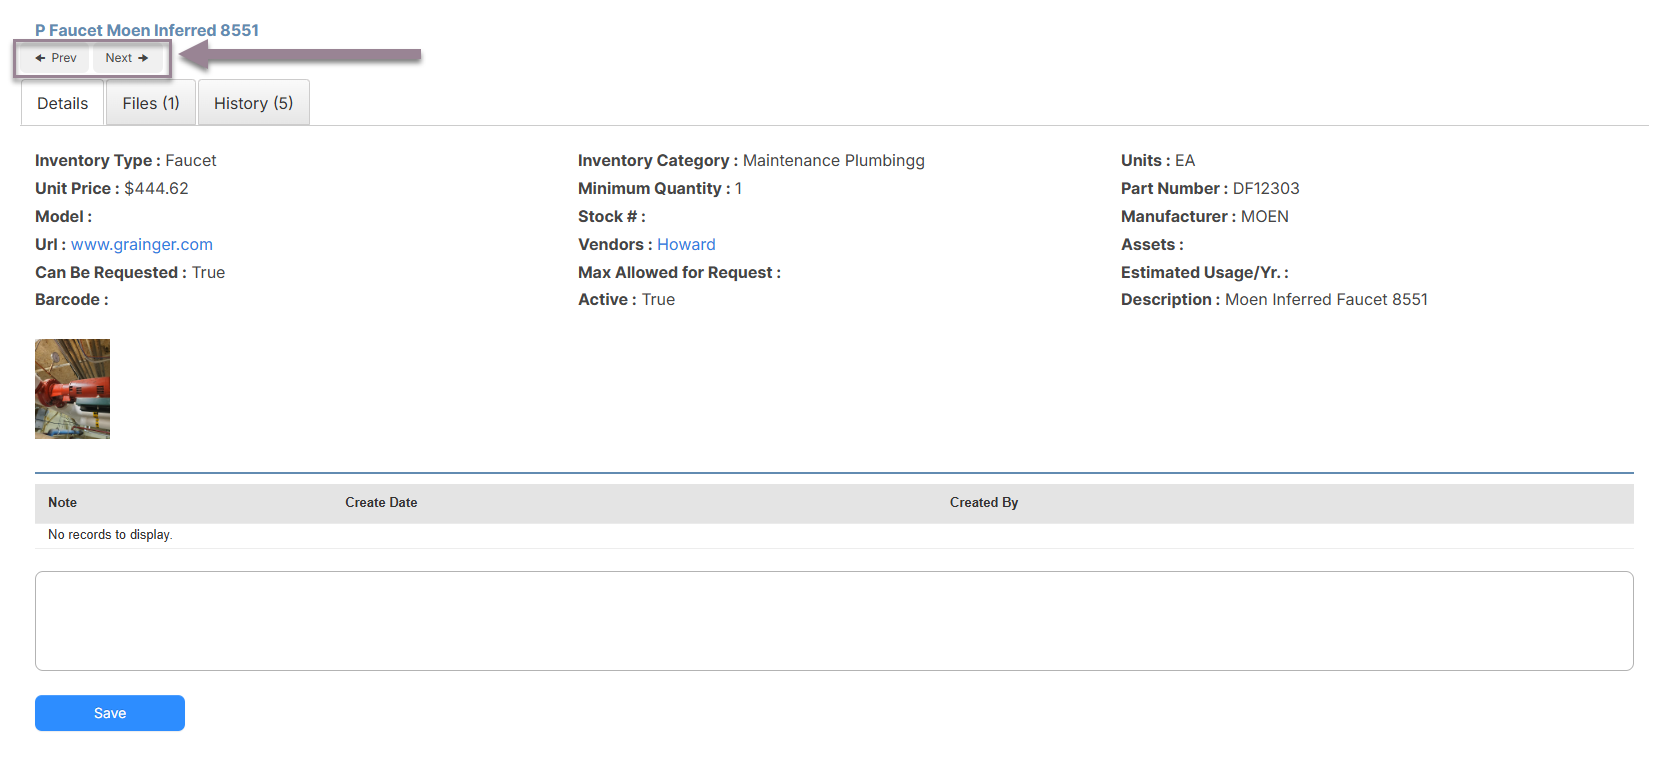1662x767 pixels.
Task: Open the faucet item photo thumbnail
Action: (x=72, y=389)
